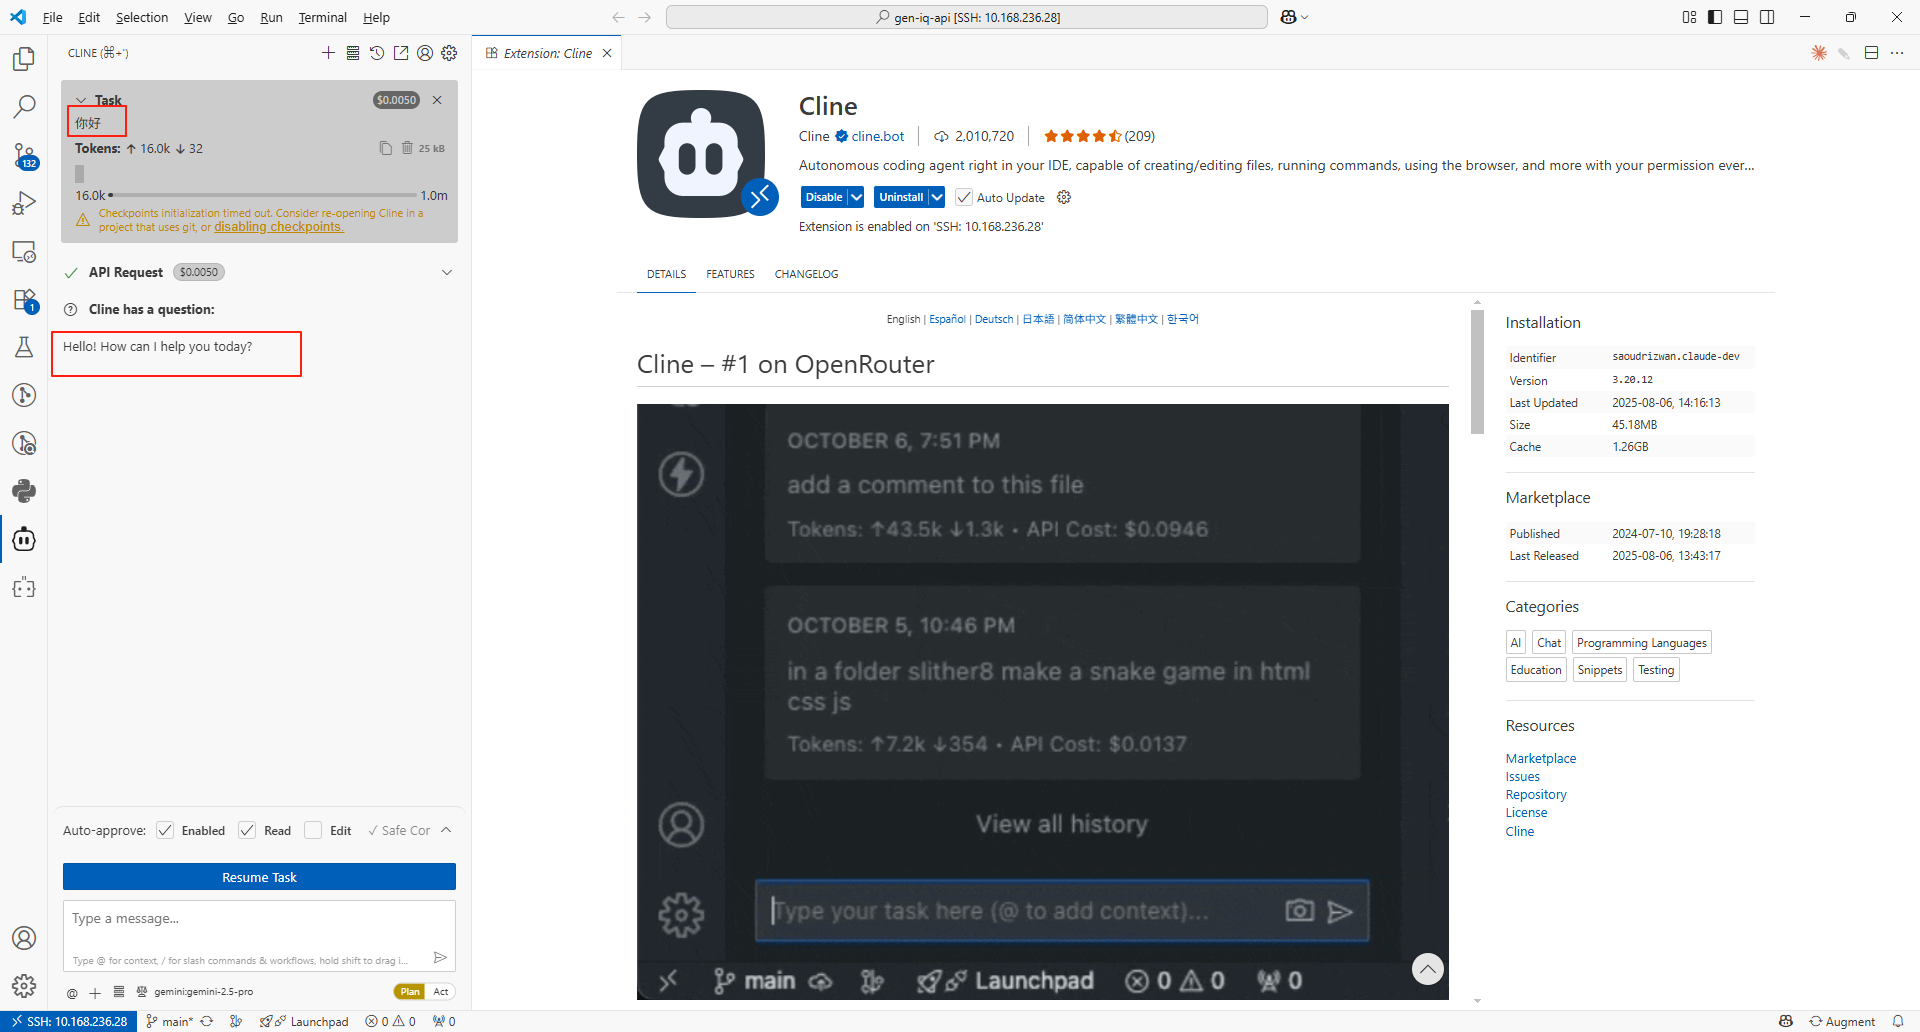1920x1032 pixels.
Task: Expand the API Request row chevron
Action: point(447,272)
